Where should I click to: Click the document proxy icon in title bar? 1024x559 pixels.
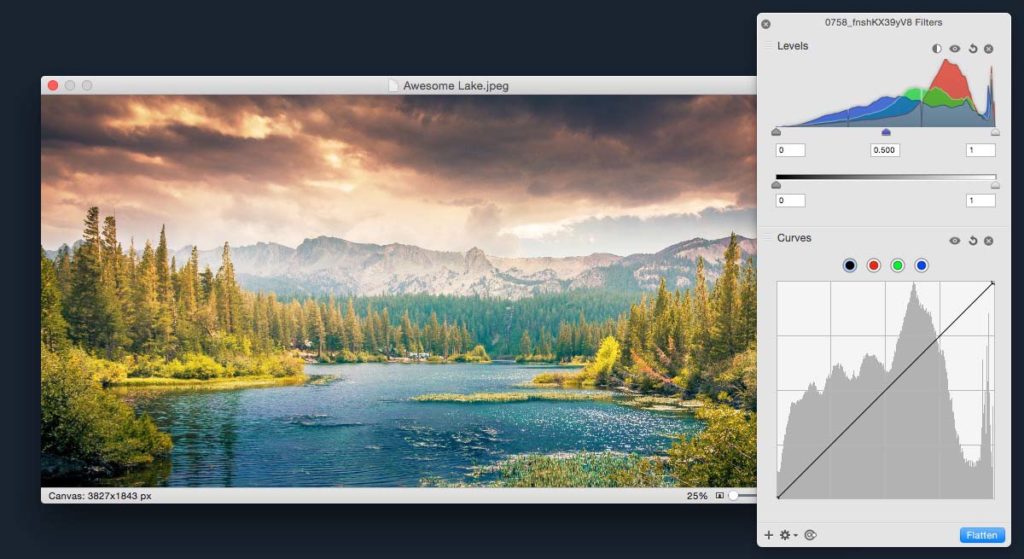(393, 86)
